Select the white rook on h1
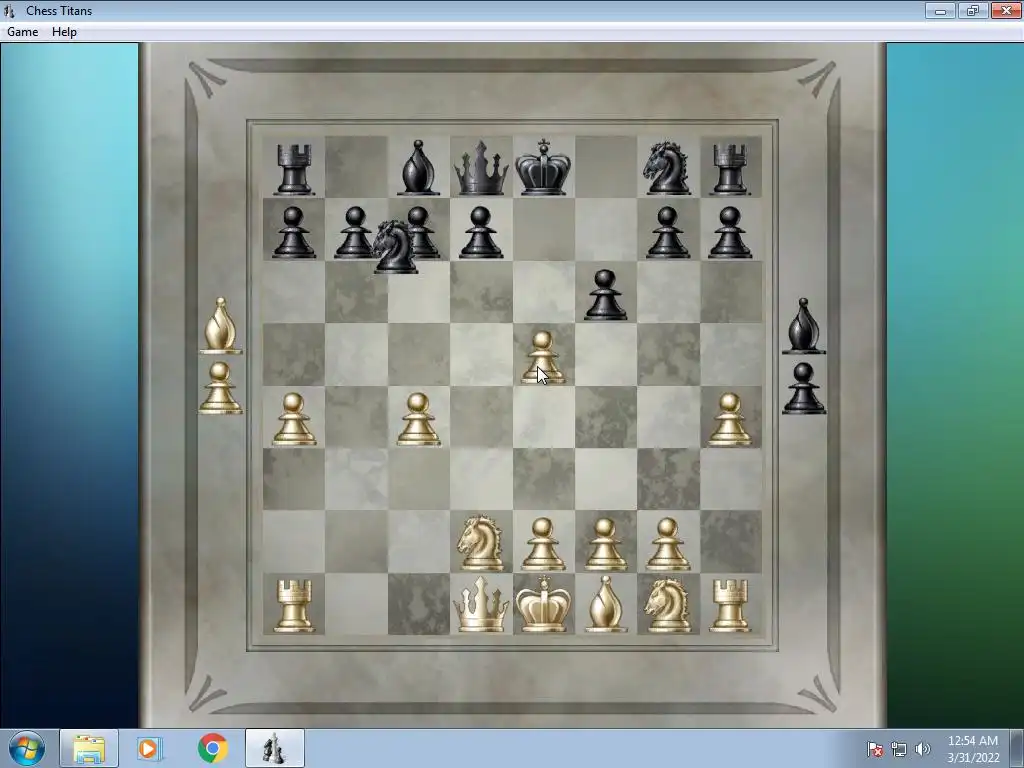The image size is (1024, 768). tap(729, 606)
